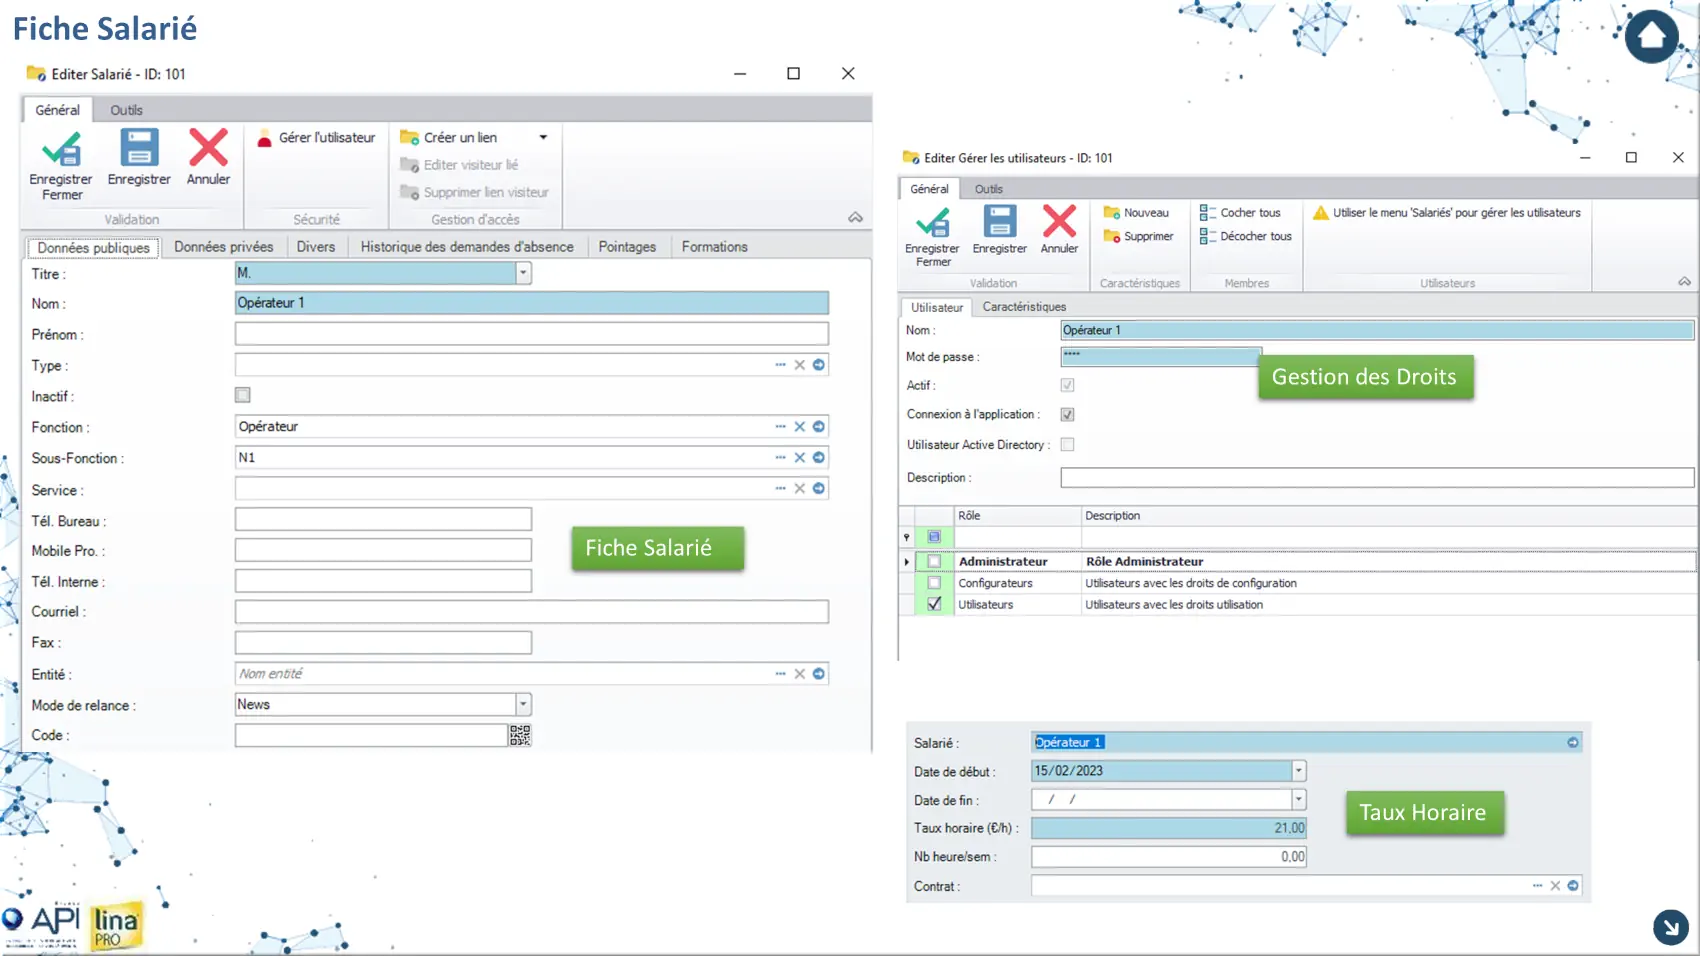Click Enregistrer Fermer in the Salarié editor
Image resolution: width=1700 pixels, height=956 pixels.
pyautogui.click(x=61, y=165)
